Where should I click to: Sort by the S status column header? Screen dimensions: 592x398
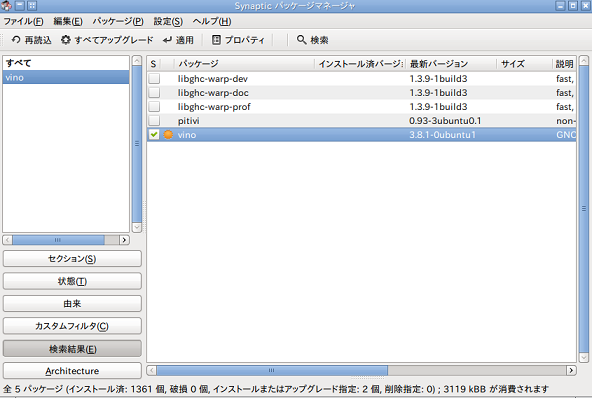pyautogui.click(x=154, y=64)
